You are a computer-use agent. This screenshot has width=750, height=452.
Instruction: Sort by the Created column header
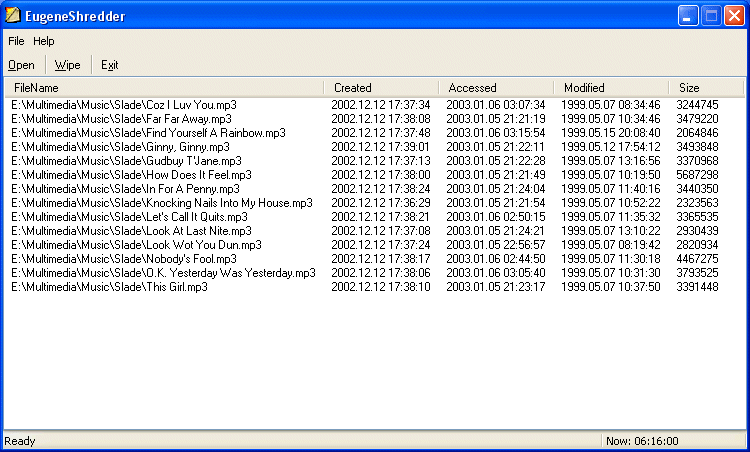[381, 88]
